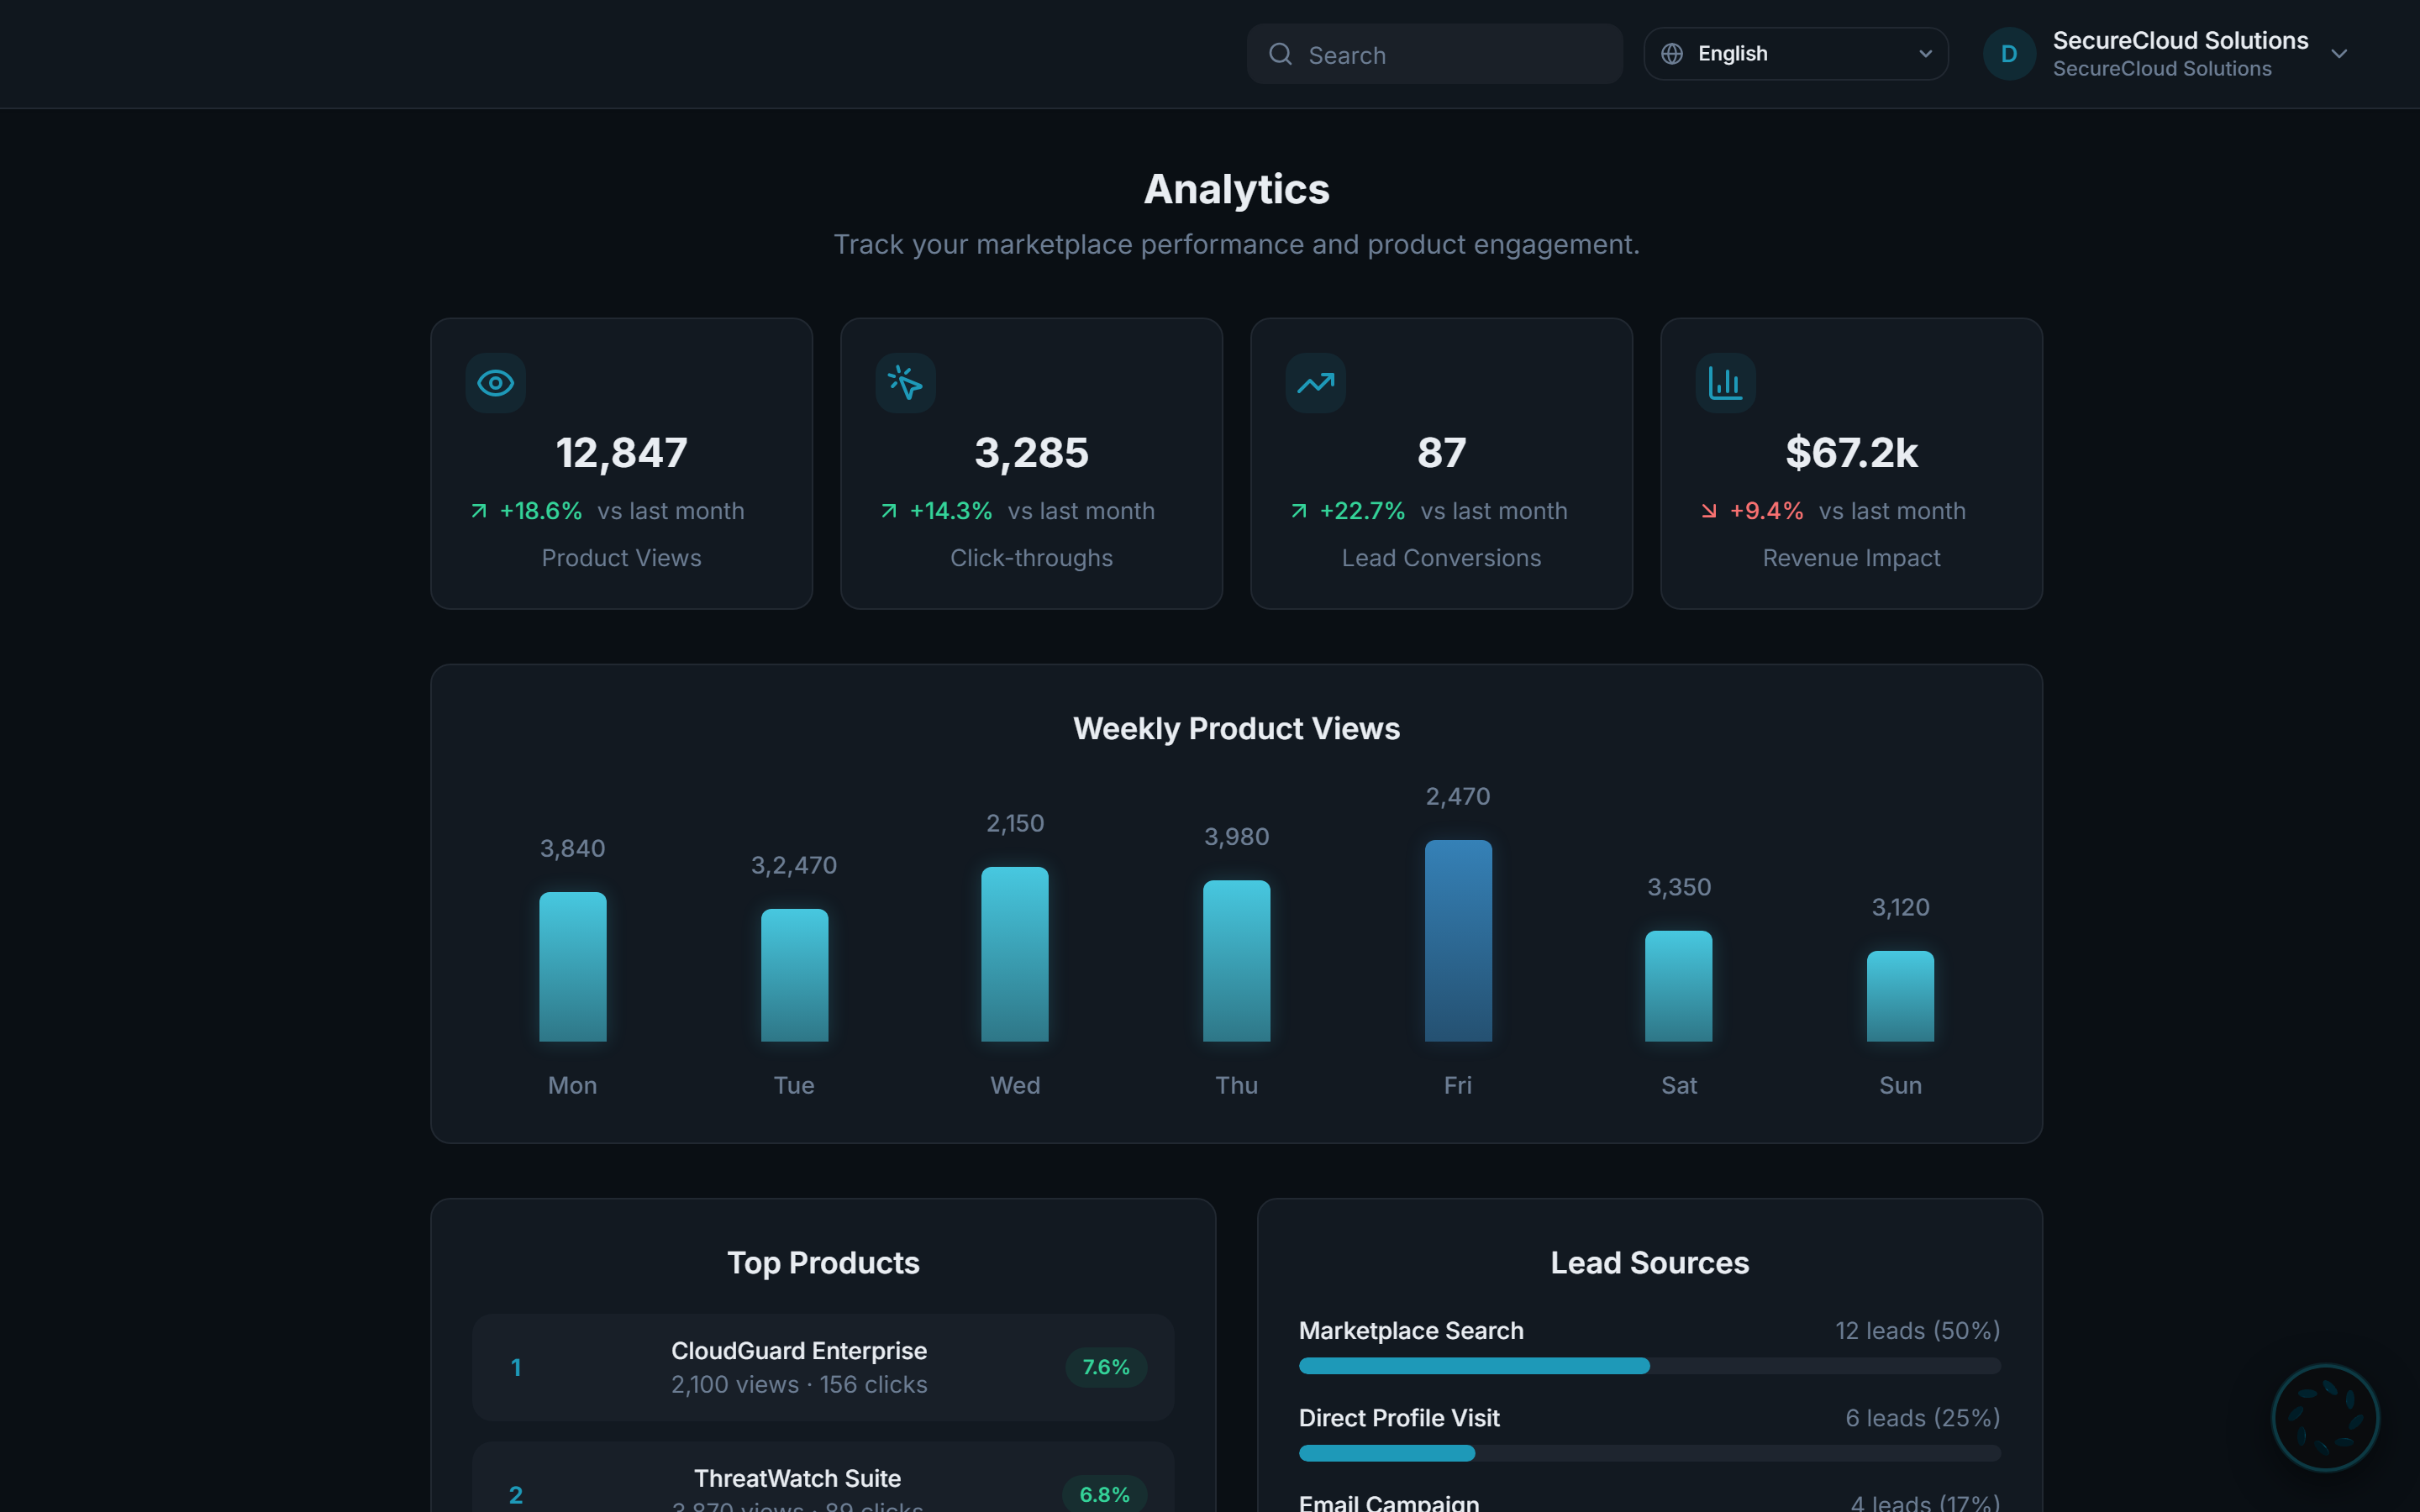Click the up arrow beside +14.3%

coord(889,511)
